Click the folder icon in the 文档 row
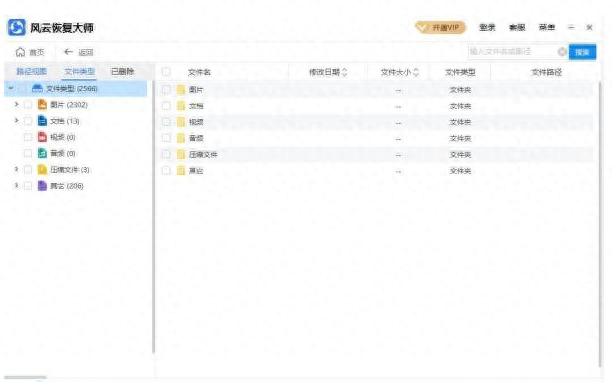613x382 pixels. point(181,106)
